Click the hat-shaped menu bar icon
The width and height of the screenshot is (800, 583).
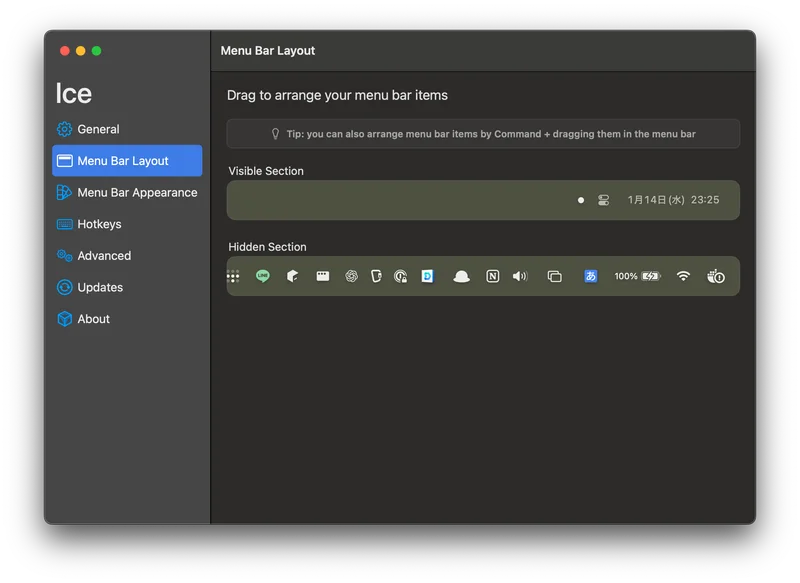tap(461, 276)
